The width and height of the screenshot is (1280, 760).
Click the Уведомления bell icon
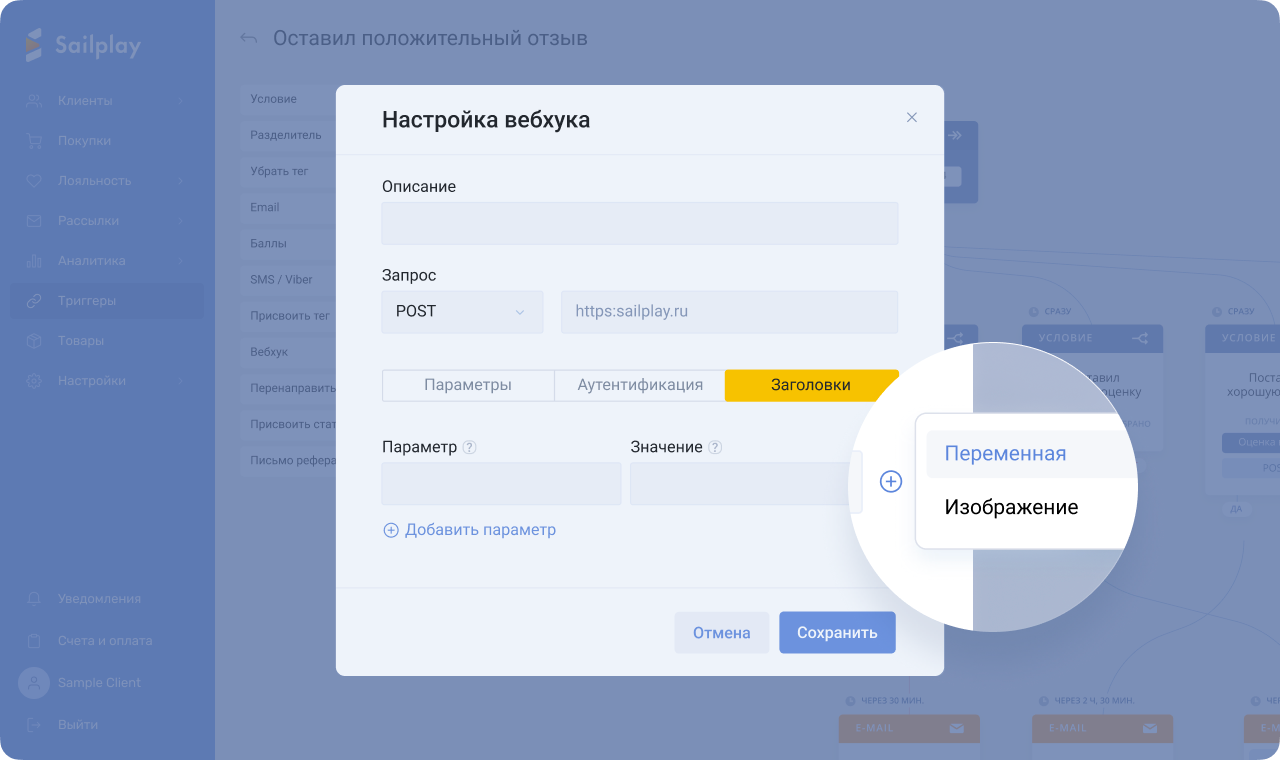34,599
